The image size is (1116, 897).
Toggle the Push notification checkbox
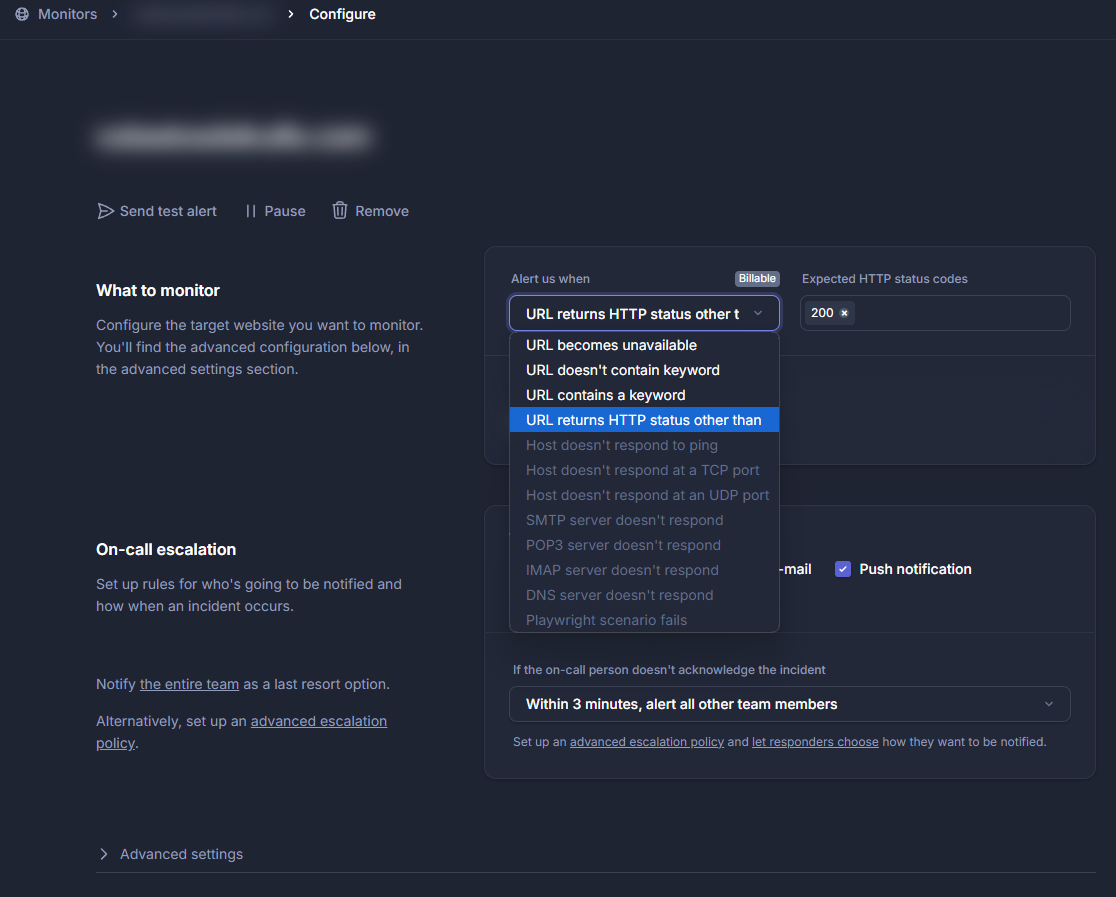click(843, 569)
